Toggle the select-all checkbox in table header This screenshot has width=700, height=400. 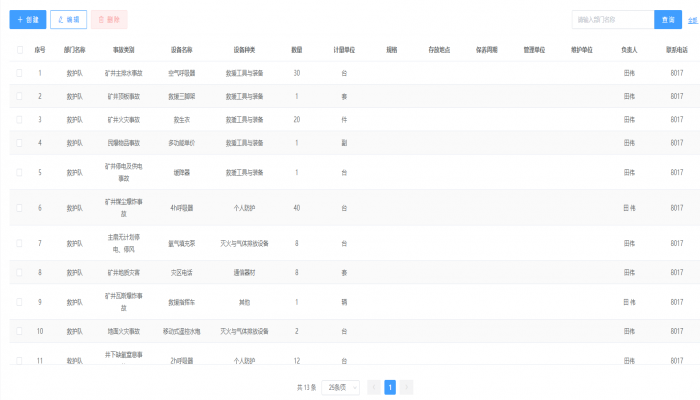(x=19, y=49)
